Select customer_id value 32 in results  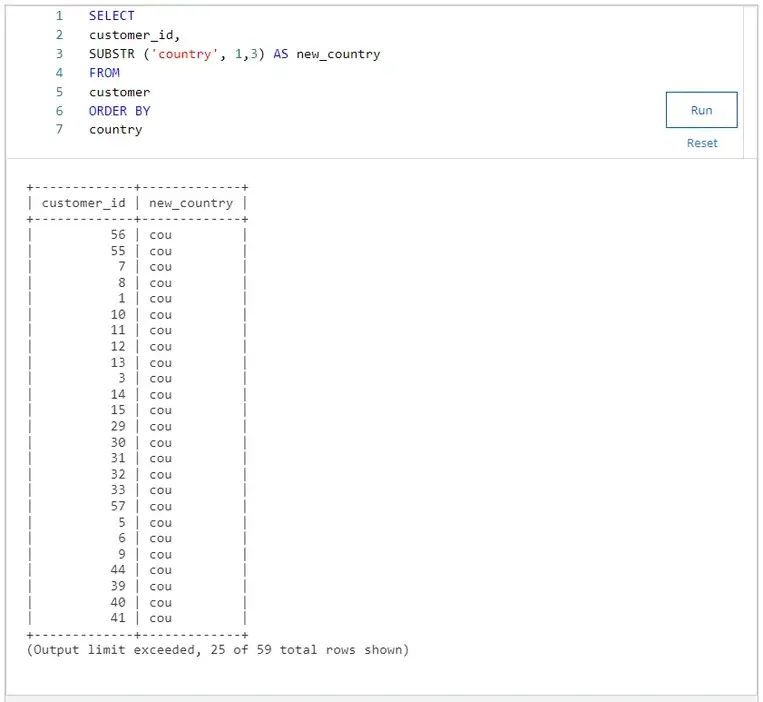coord(118,474)
